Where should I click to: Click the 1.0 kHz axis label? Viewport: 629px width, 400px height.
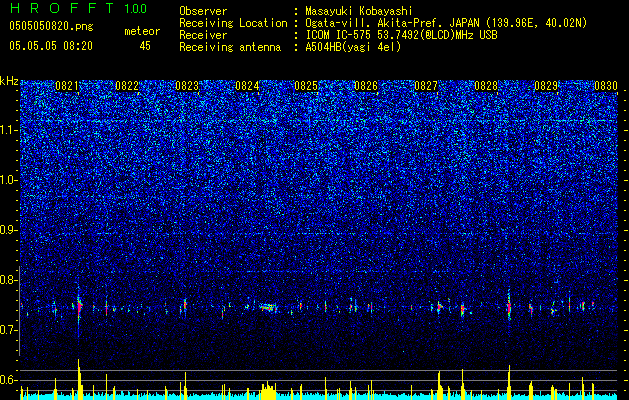9,180
